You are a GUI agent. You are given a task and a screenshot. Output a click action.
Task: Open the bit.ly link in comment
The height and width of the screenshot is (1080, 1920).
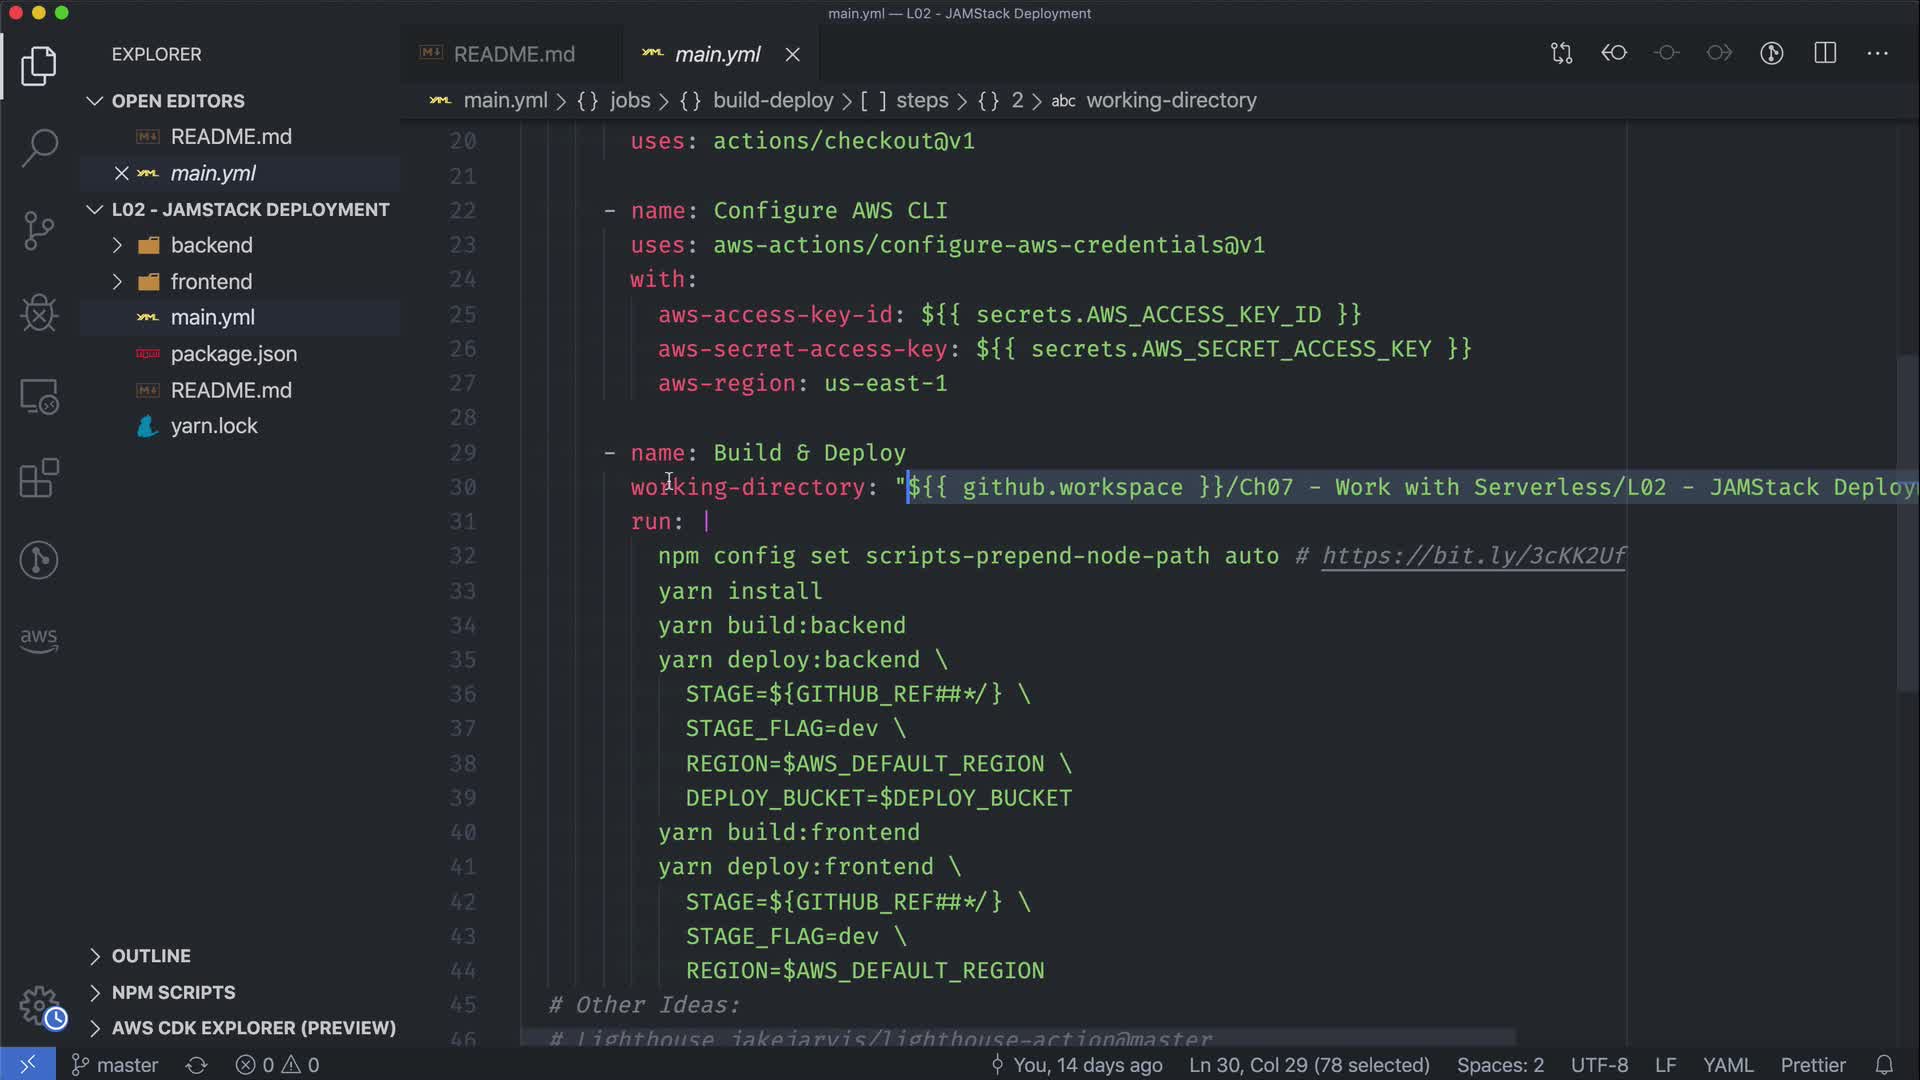click(x=1473, y=556)
